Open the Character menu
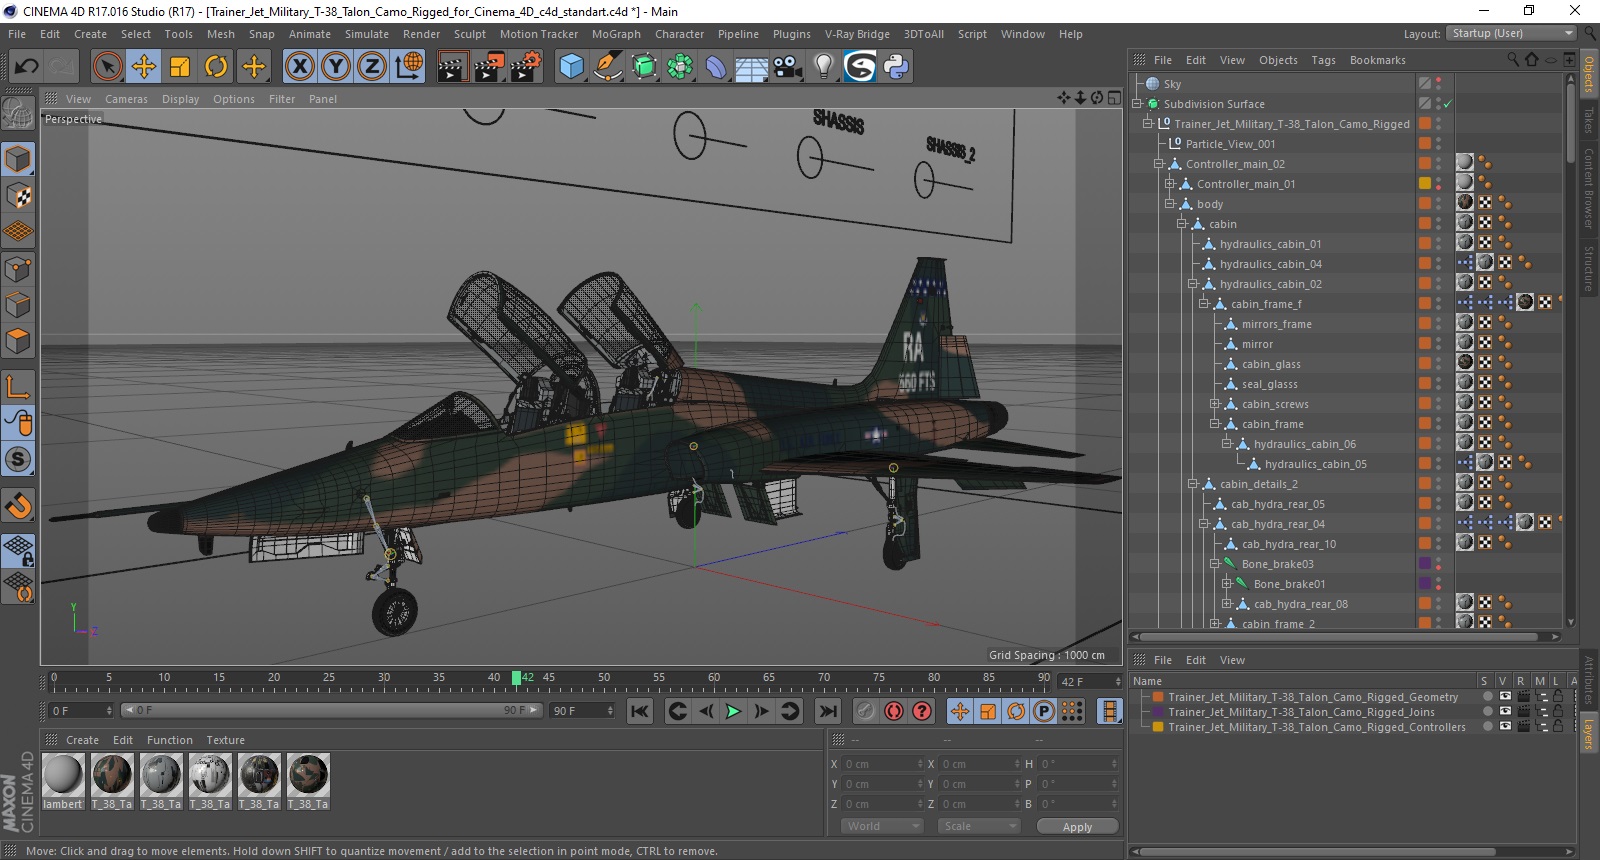 [x=679, y=34]
